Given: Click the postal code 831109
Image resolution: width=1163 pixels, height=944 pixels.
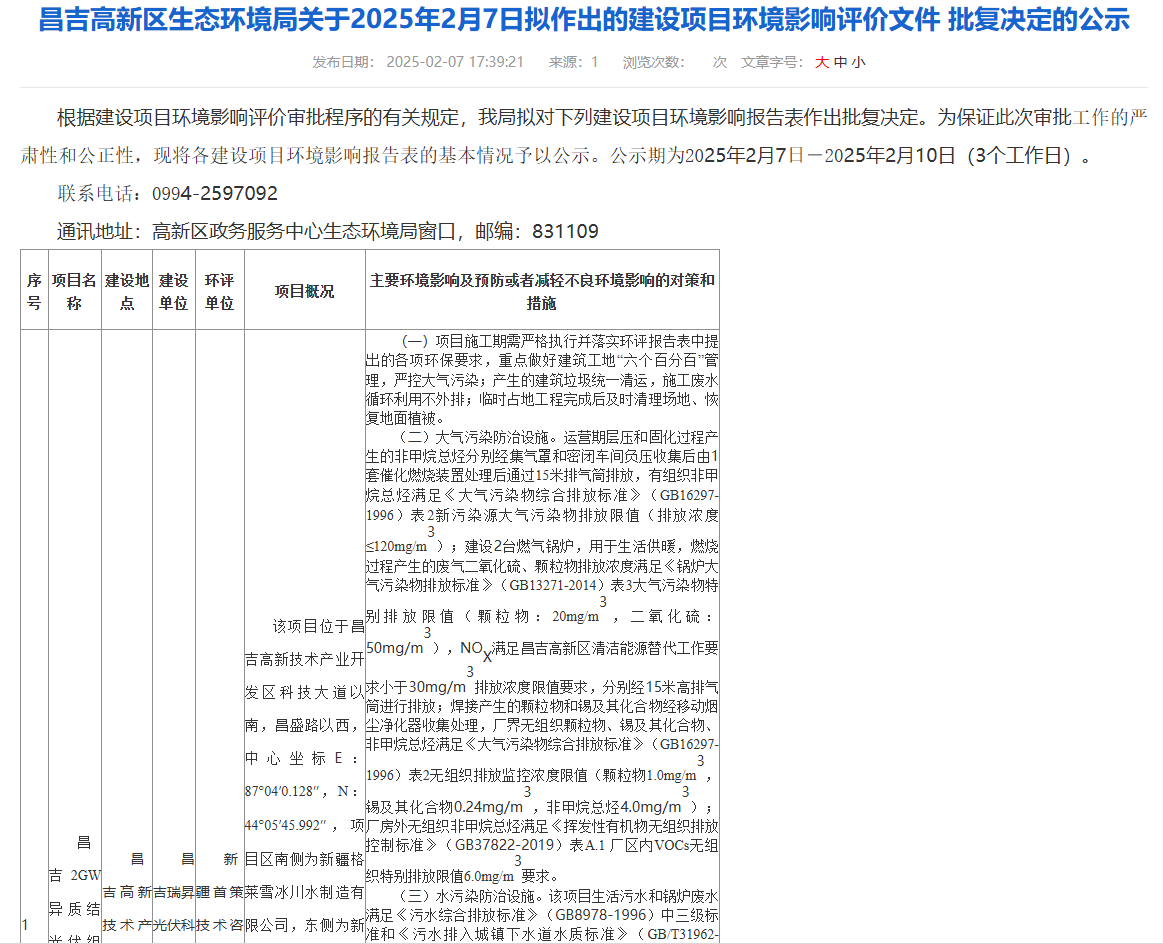Looking at the screenshot, I should click(566, 232).
